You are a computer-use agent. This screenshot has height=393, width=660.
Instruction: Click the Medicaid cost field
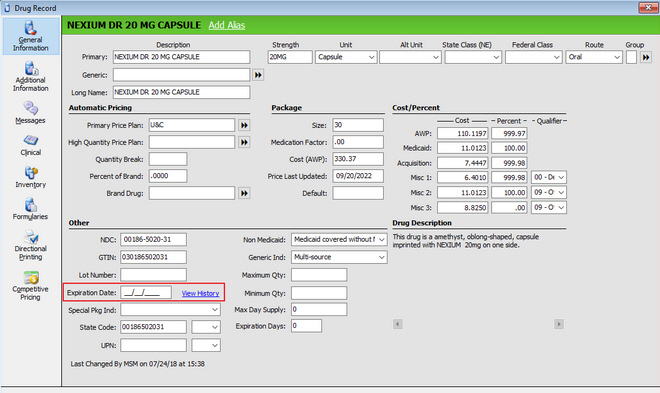pos(463,148)
